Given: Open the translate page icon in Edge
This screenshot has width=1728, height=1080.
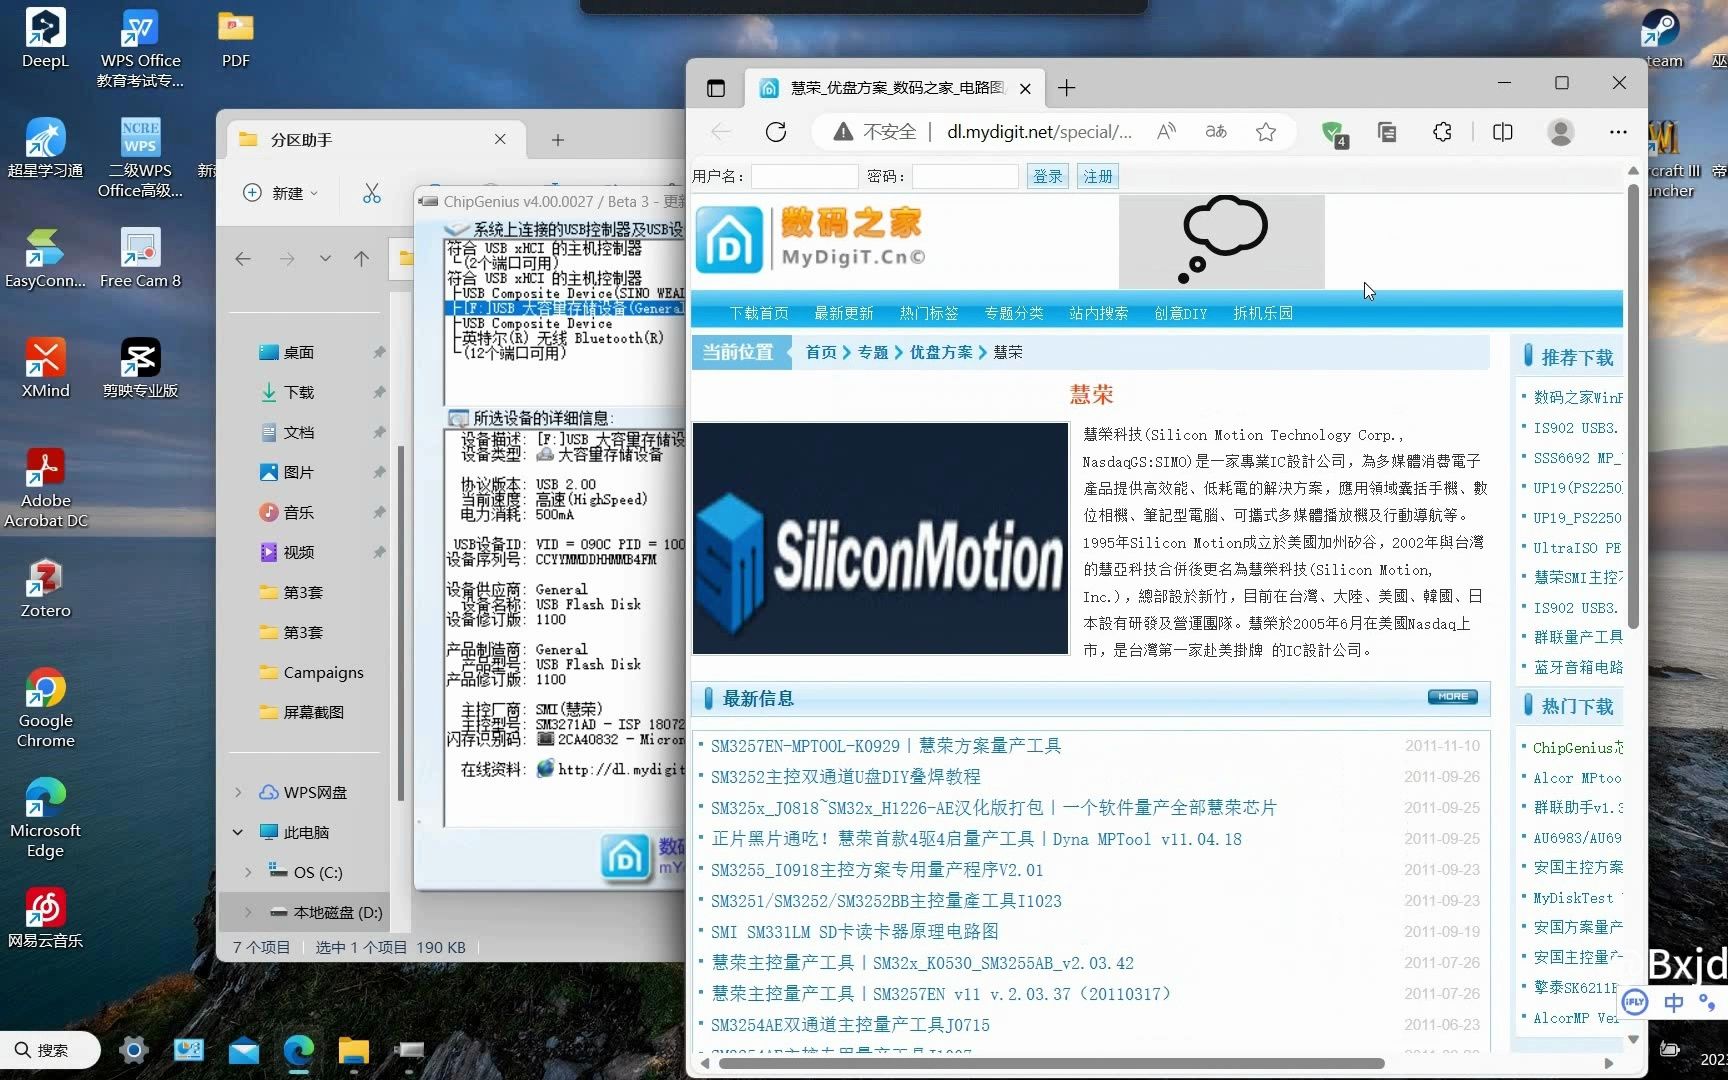Looking at the screenshot, I should (1216, 131).
